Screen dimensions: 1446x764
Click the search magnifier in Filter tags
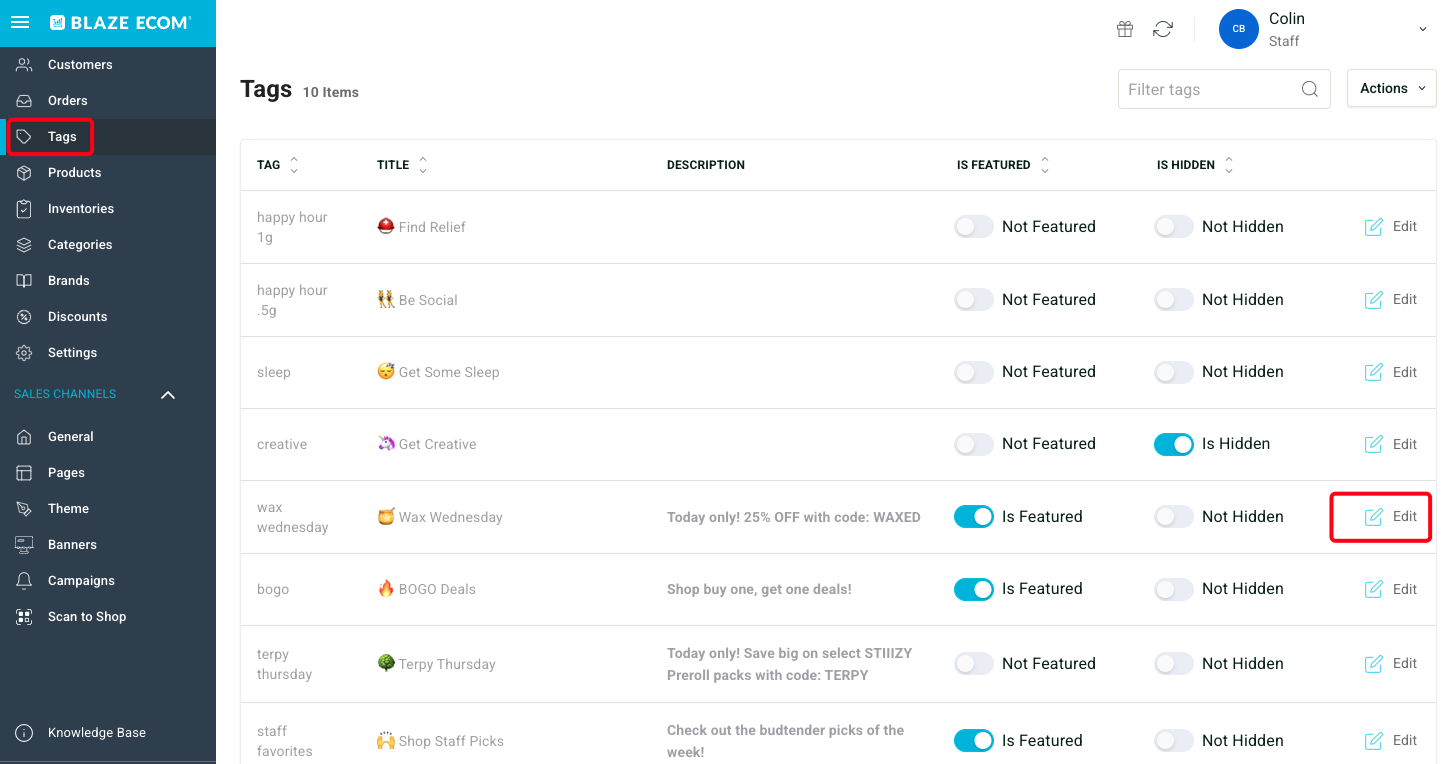point(1310,89)
